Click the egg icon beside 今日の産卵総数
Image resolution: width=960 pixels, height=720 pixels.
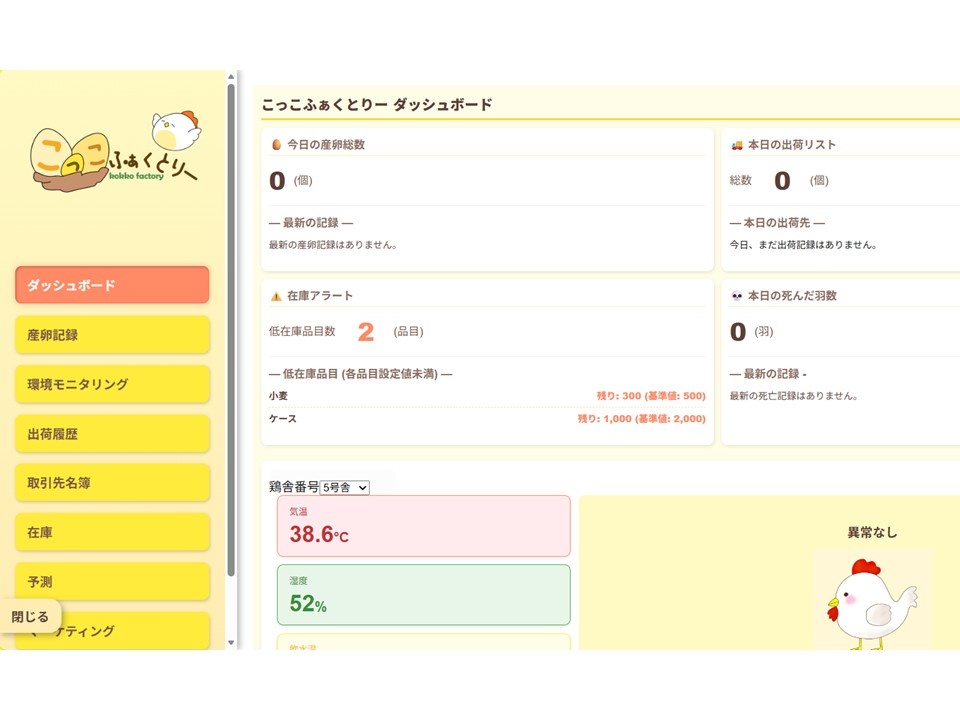(276, 145)
